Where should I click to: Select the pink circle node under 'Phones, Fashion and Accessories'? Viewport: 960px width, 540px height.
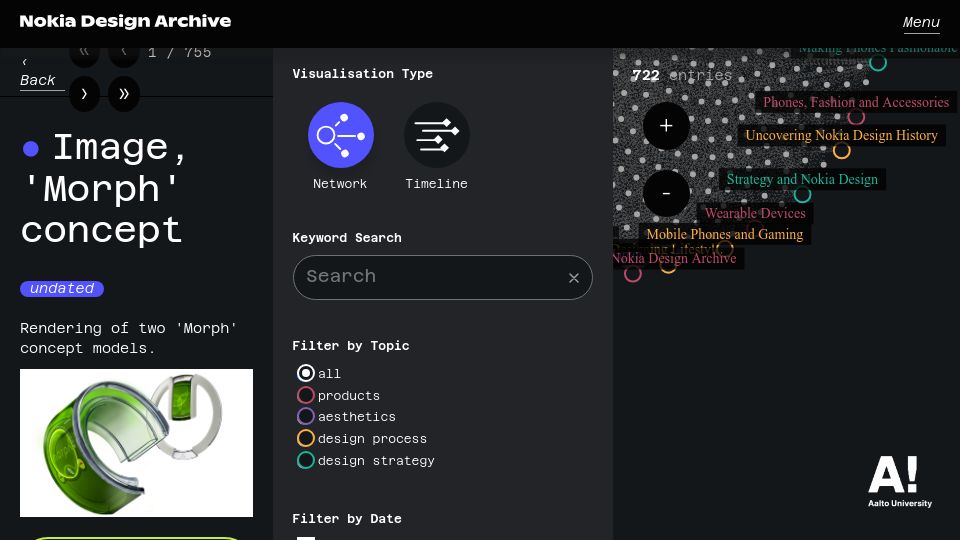(856, 117)
